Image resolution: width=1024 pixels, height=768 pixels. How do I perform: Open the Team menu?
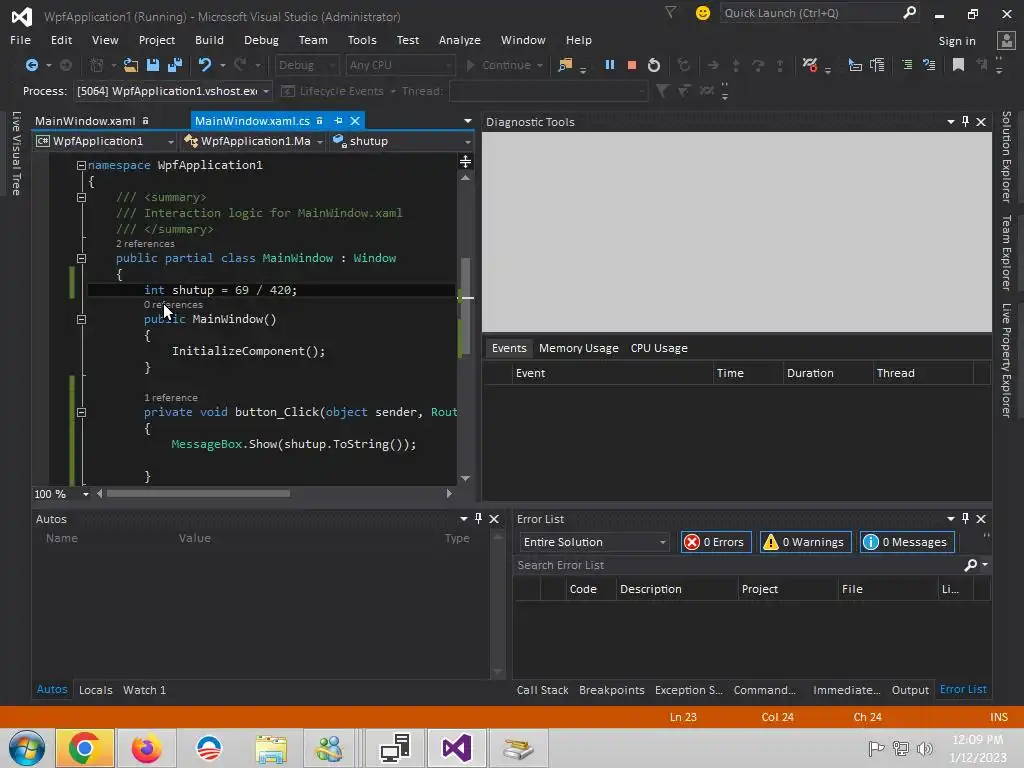coord(313,40)
